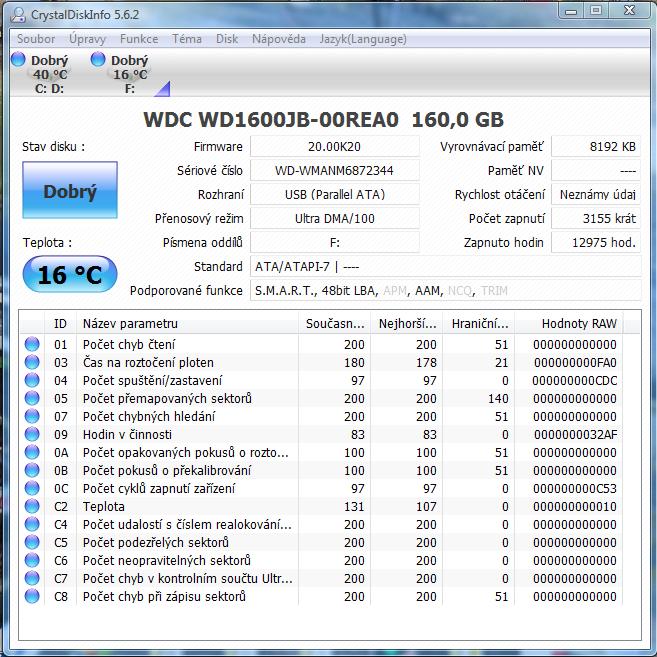This screenshot has height=657, width=657.
Task: Select the F: disk status orb
Action: [x=98, y=59]
